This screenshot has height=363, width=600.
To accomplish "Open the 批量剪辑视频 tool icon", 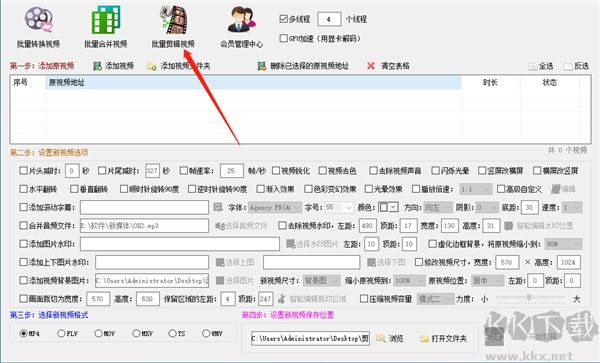I will coord(174,20).
